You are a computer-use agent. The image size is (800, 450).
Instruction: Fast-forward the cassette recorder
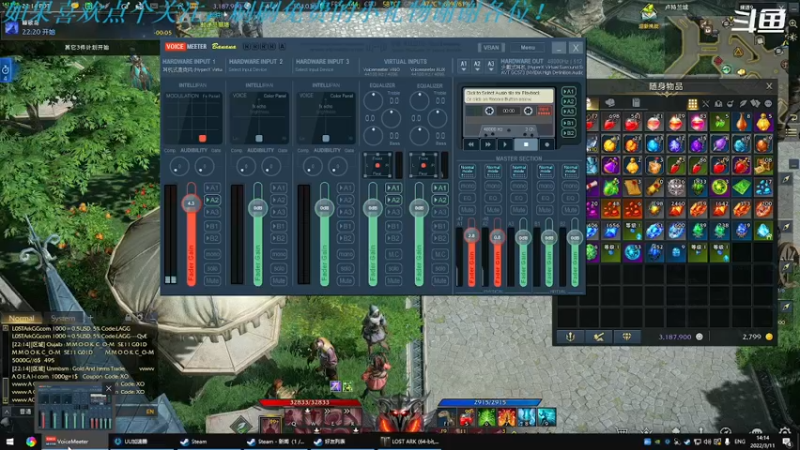[488, 144]
